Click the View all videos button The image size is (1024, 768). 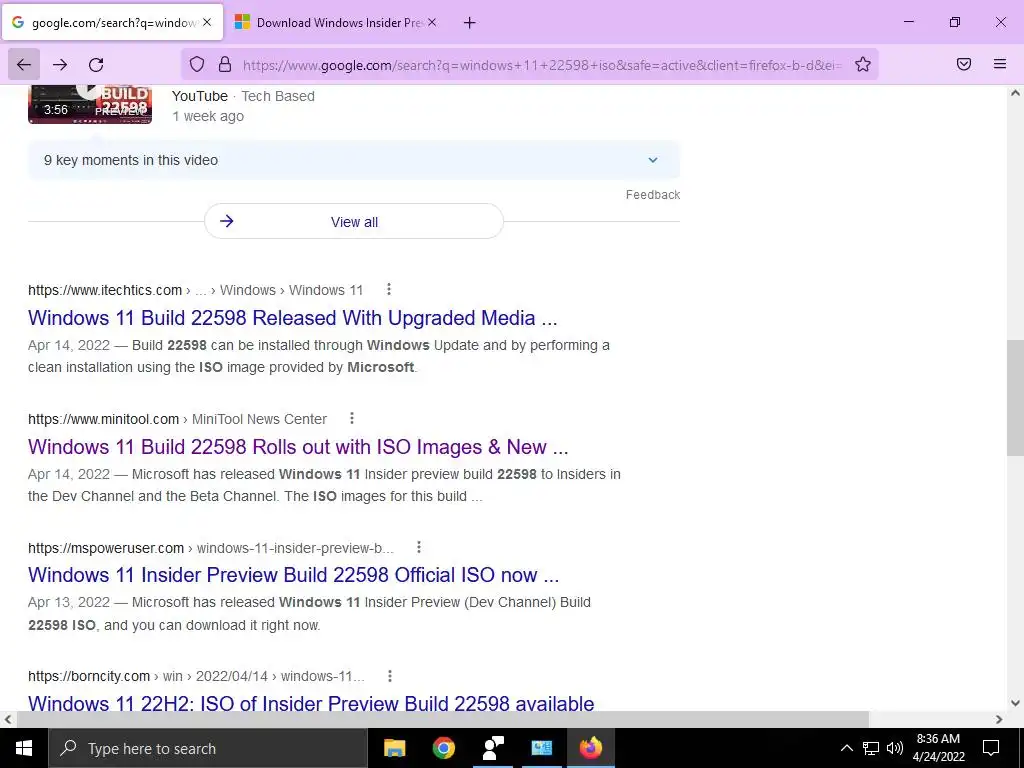pos(354,221)
